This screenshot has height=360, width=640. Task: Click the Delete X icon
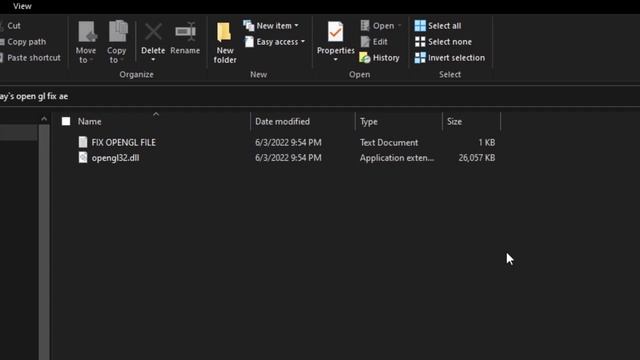(153, 32)
